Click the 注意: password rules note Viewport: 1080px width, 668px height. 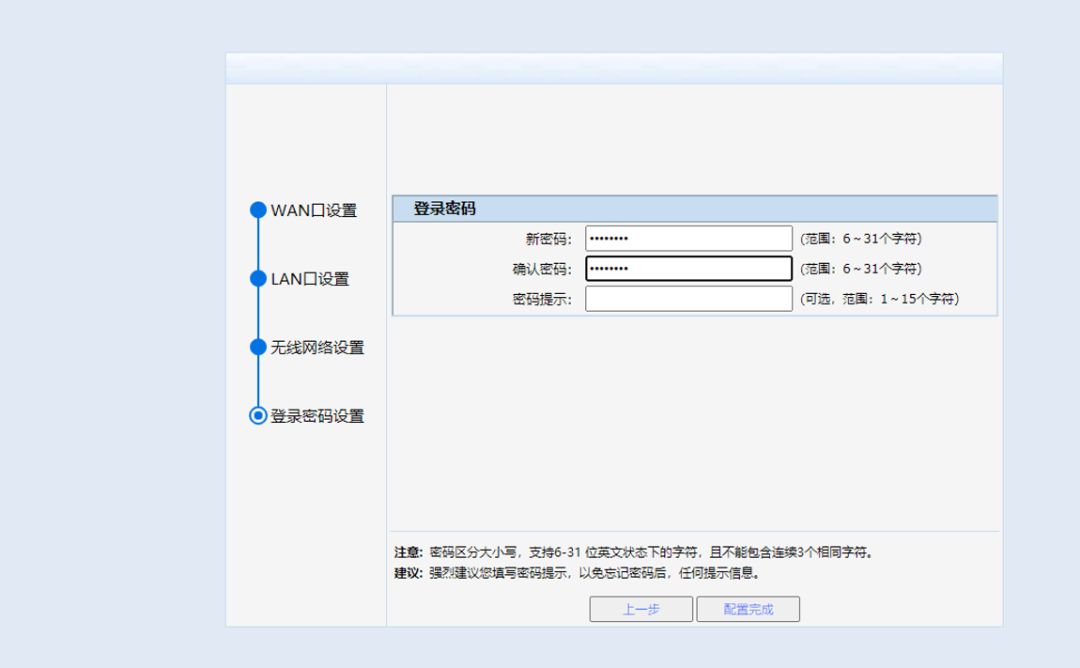coord(634,552)
